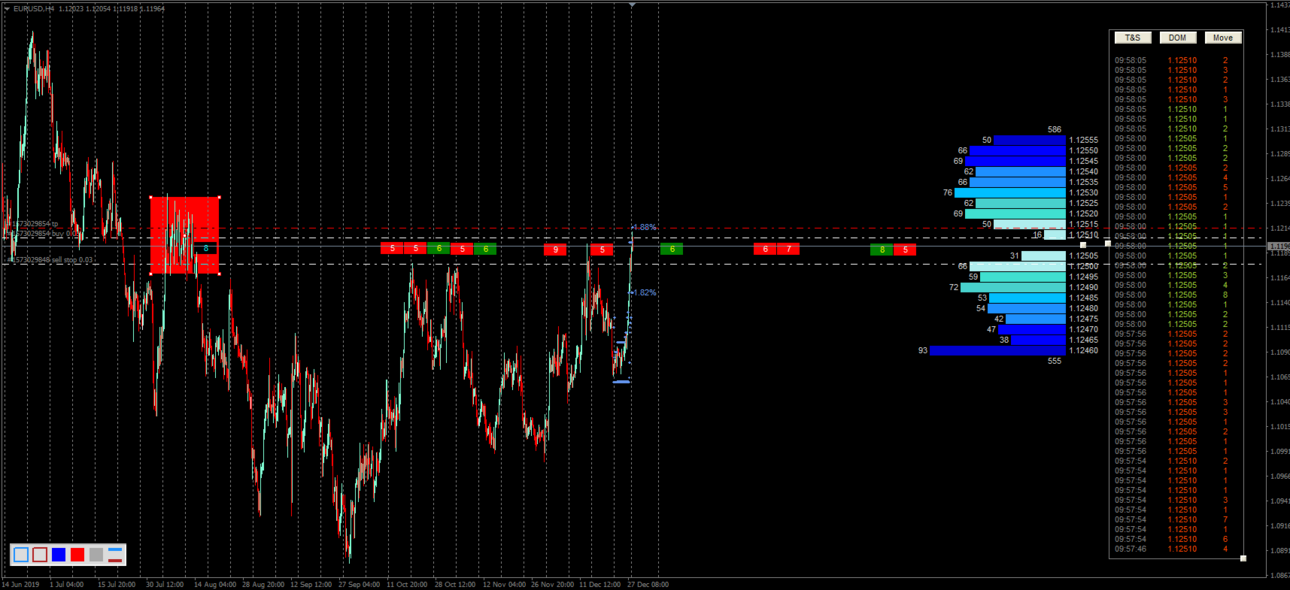The height and width of the screenshot is (590, 1290).
Task: Click the Move button
Action: (x=1223, y=37)
